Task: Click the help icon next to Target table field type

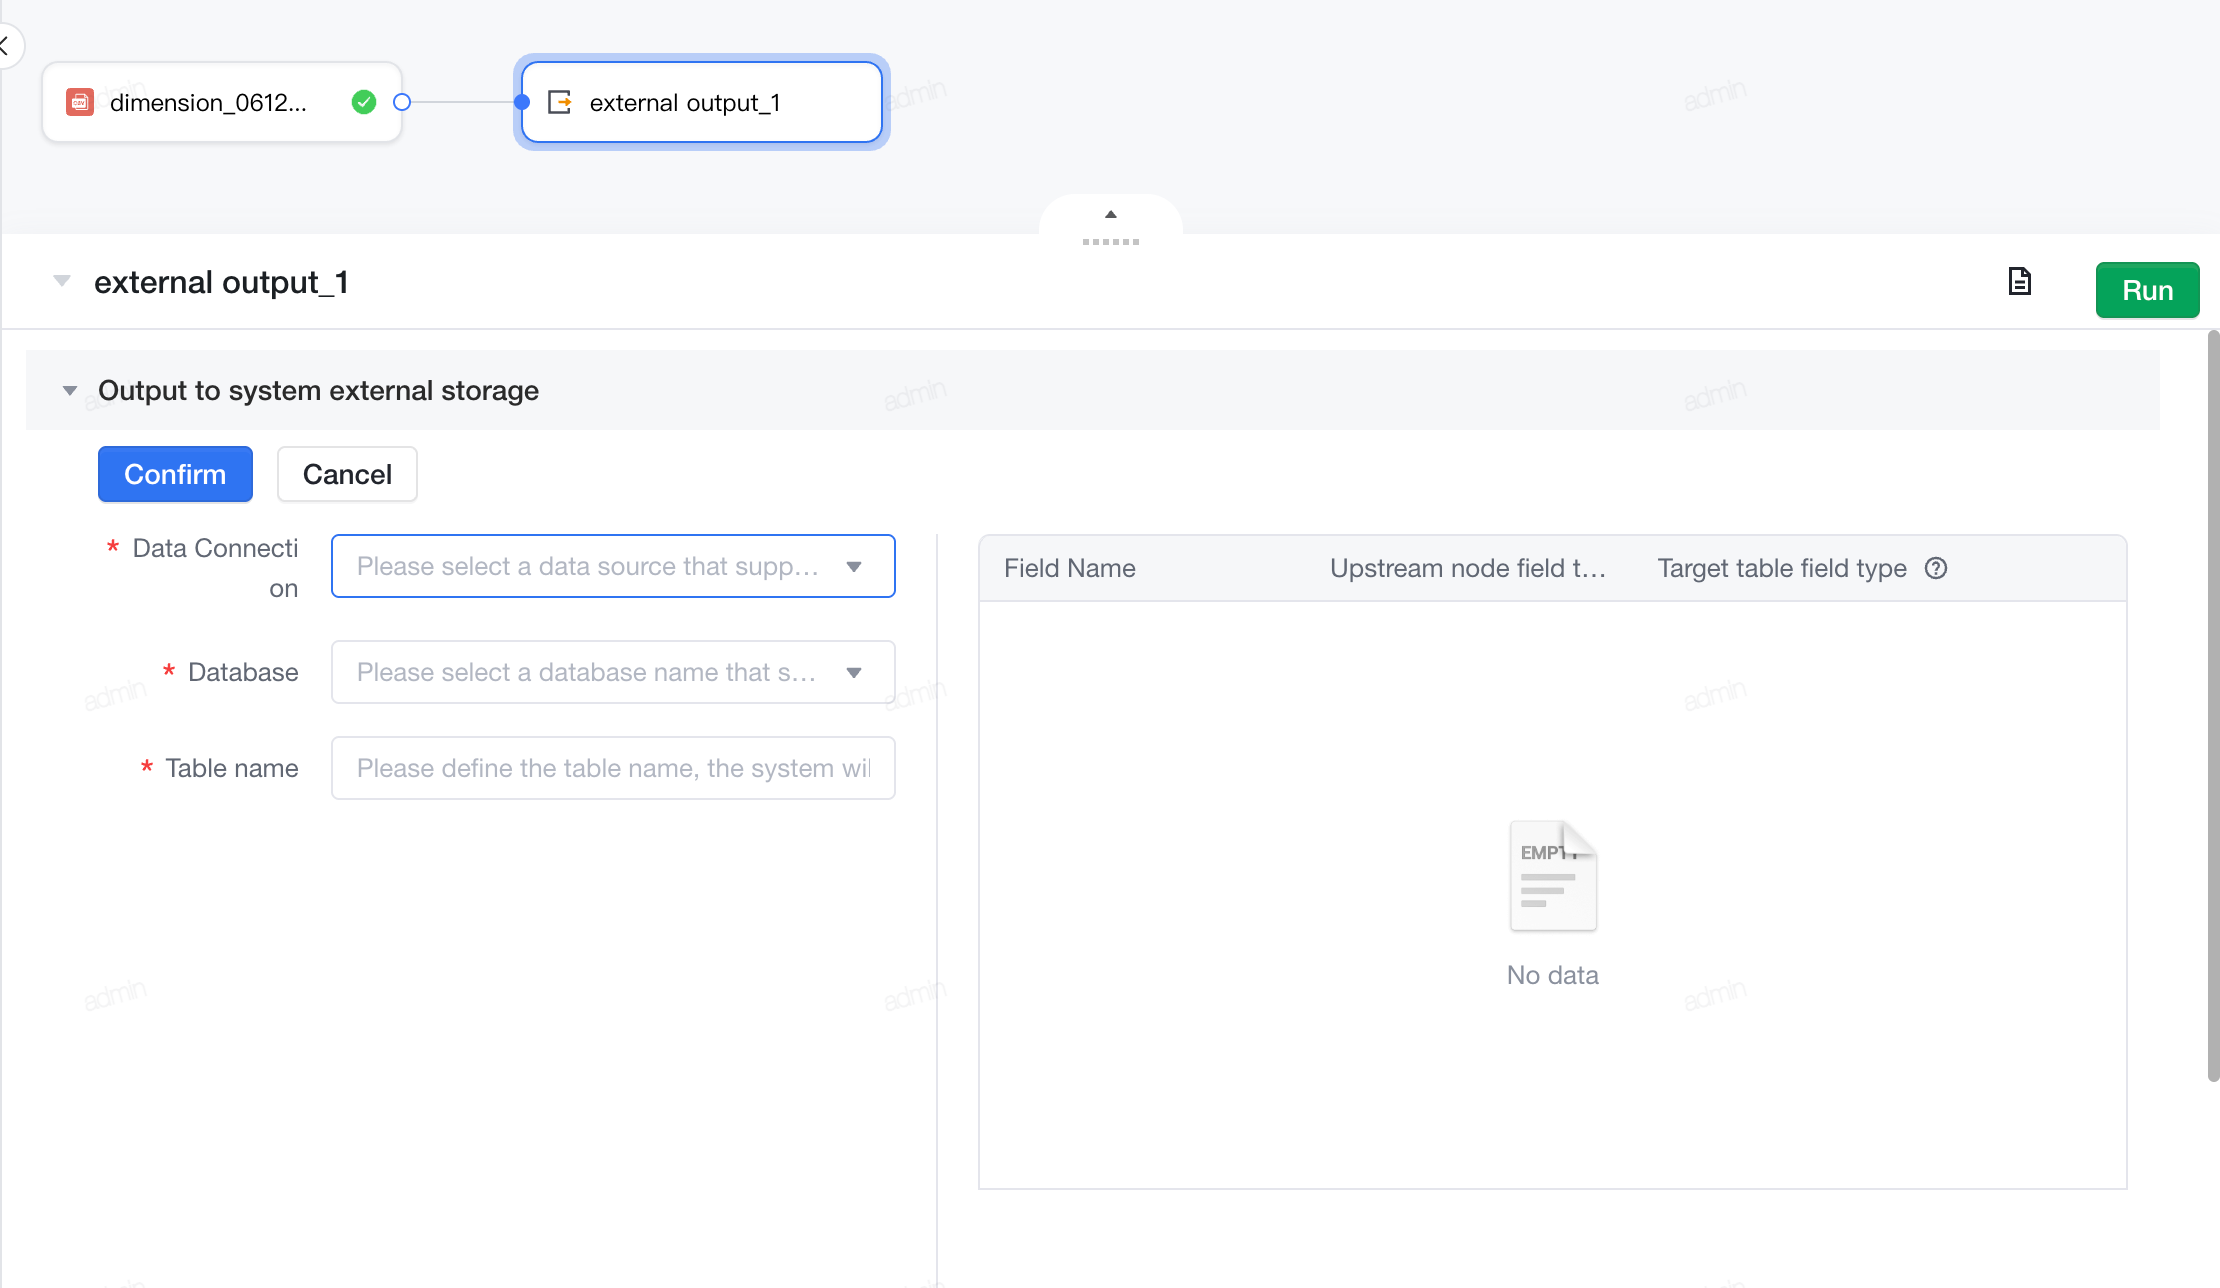Action: 1936,568
